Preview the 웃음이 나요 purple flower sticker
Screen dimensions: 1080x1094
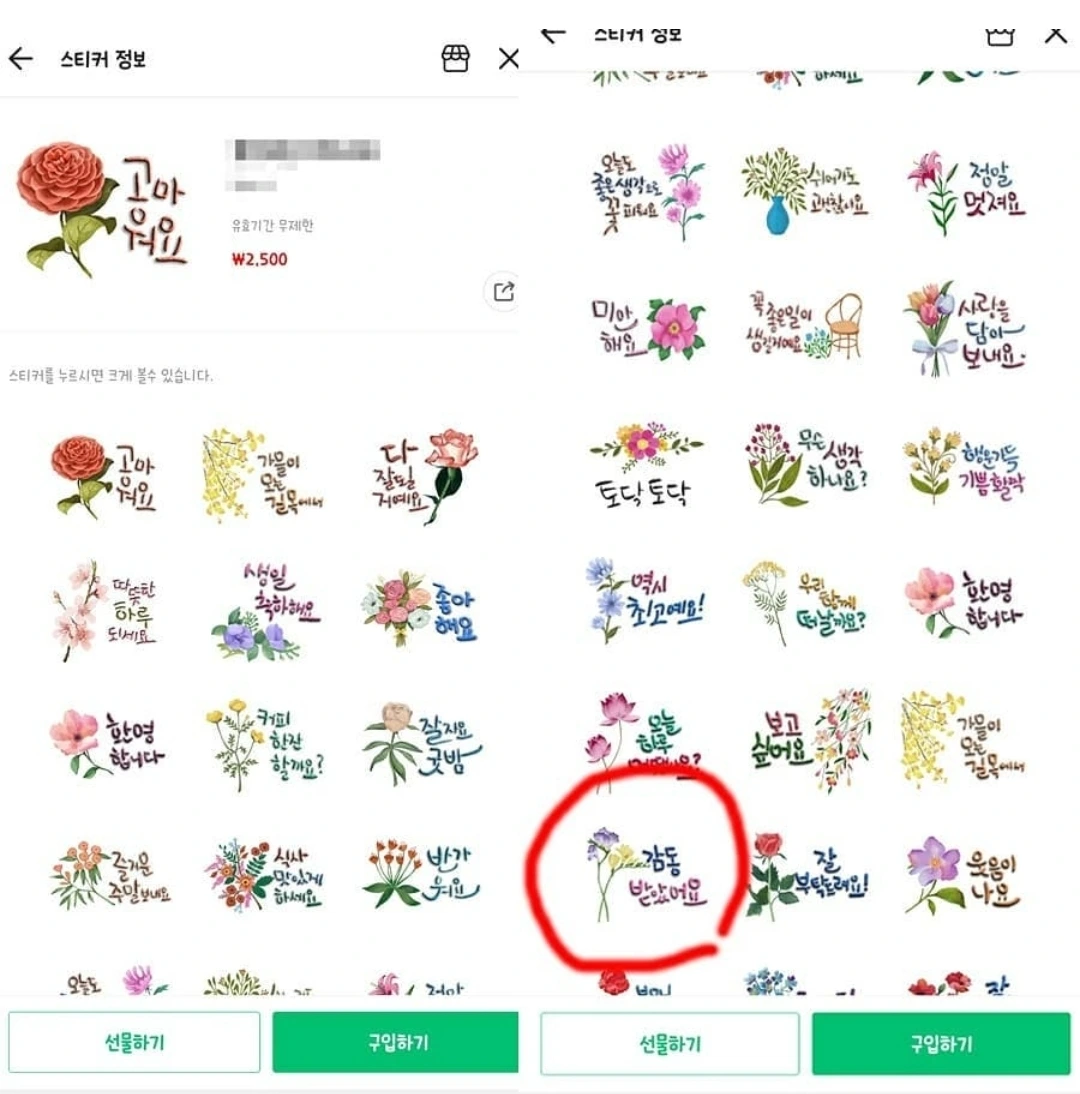pyautogui.click(x=964, y=876)
